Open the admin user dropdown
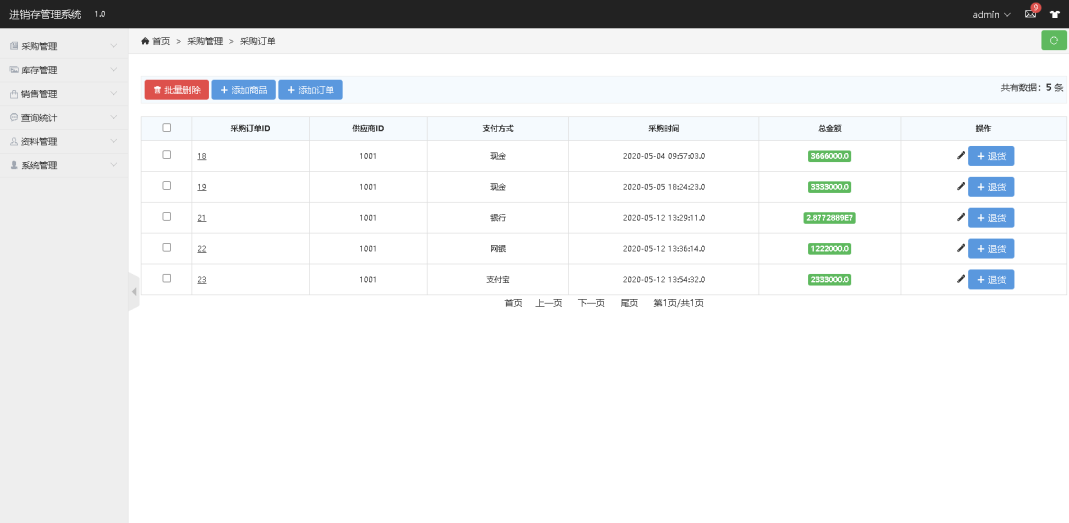Viewport: 1069px width, 523px height. click(x=991, y=15)
